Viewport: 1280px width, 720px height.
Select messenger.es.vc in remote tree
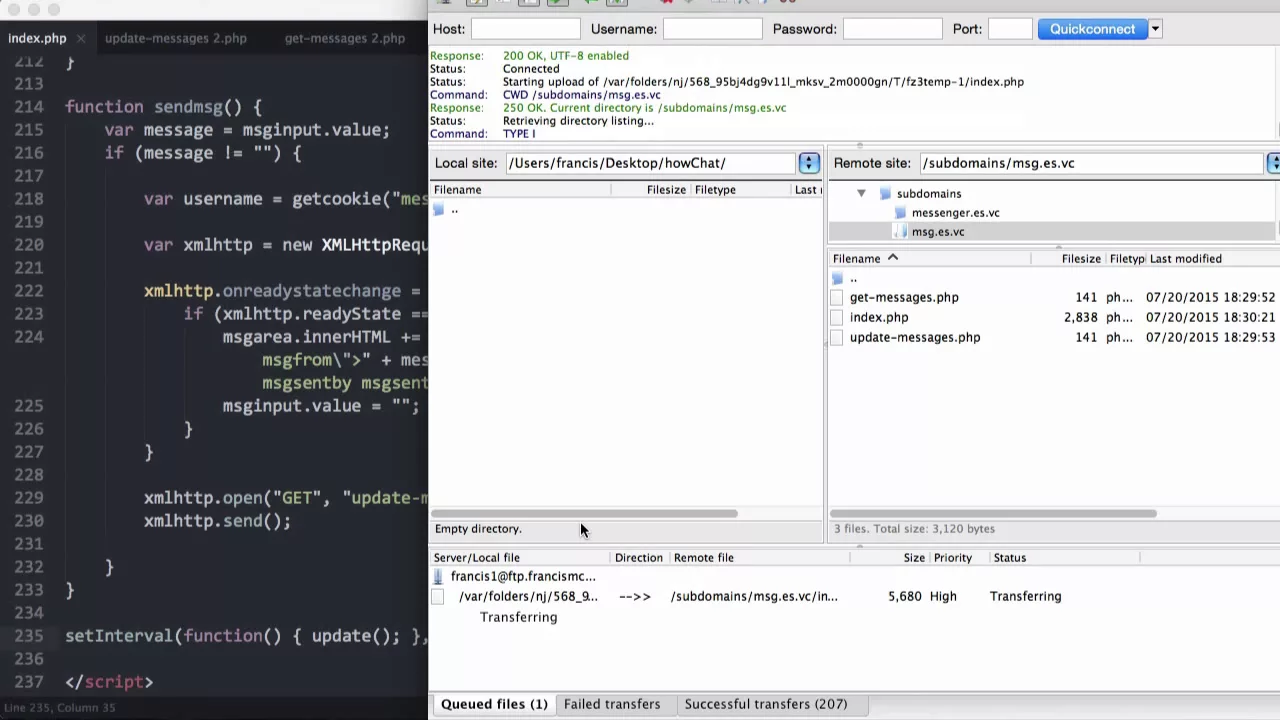(x=955, y=213)
